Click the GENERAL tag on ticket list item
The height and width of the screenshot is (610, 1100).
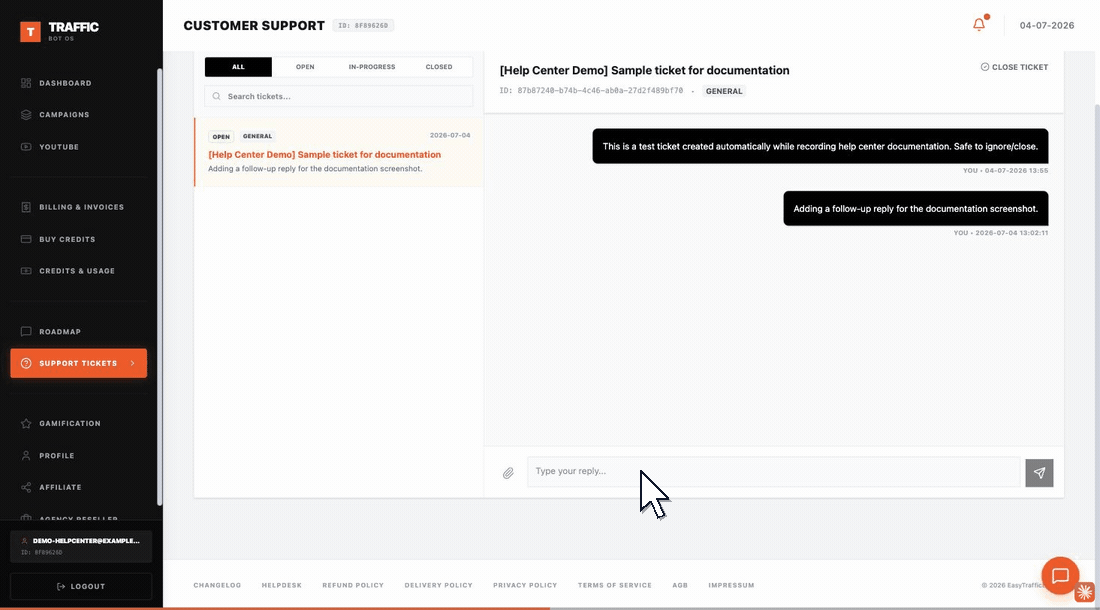(257, 136)
